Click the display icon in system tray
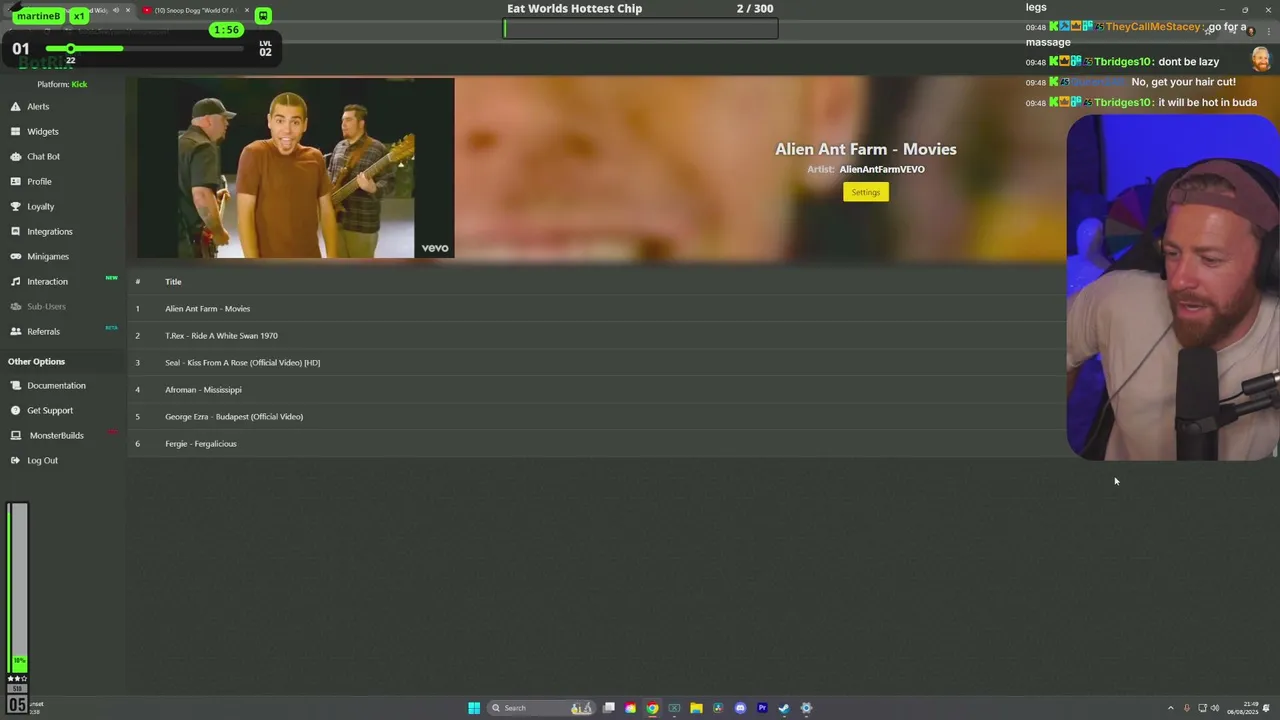Screen dimensions: 1280x720 (1202, 708)
